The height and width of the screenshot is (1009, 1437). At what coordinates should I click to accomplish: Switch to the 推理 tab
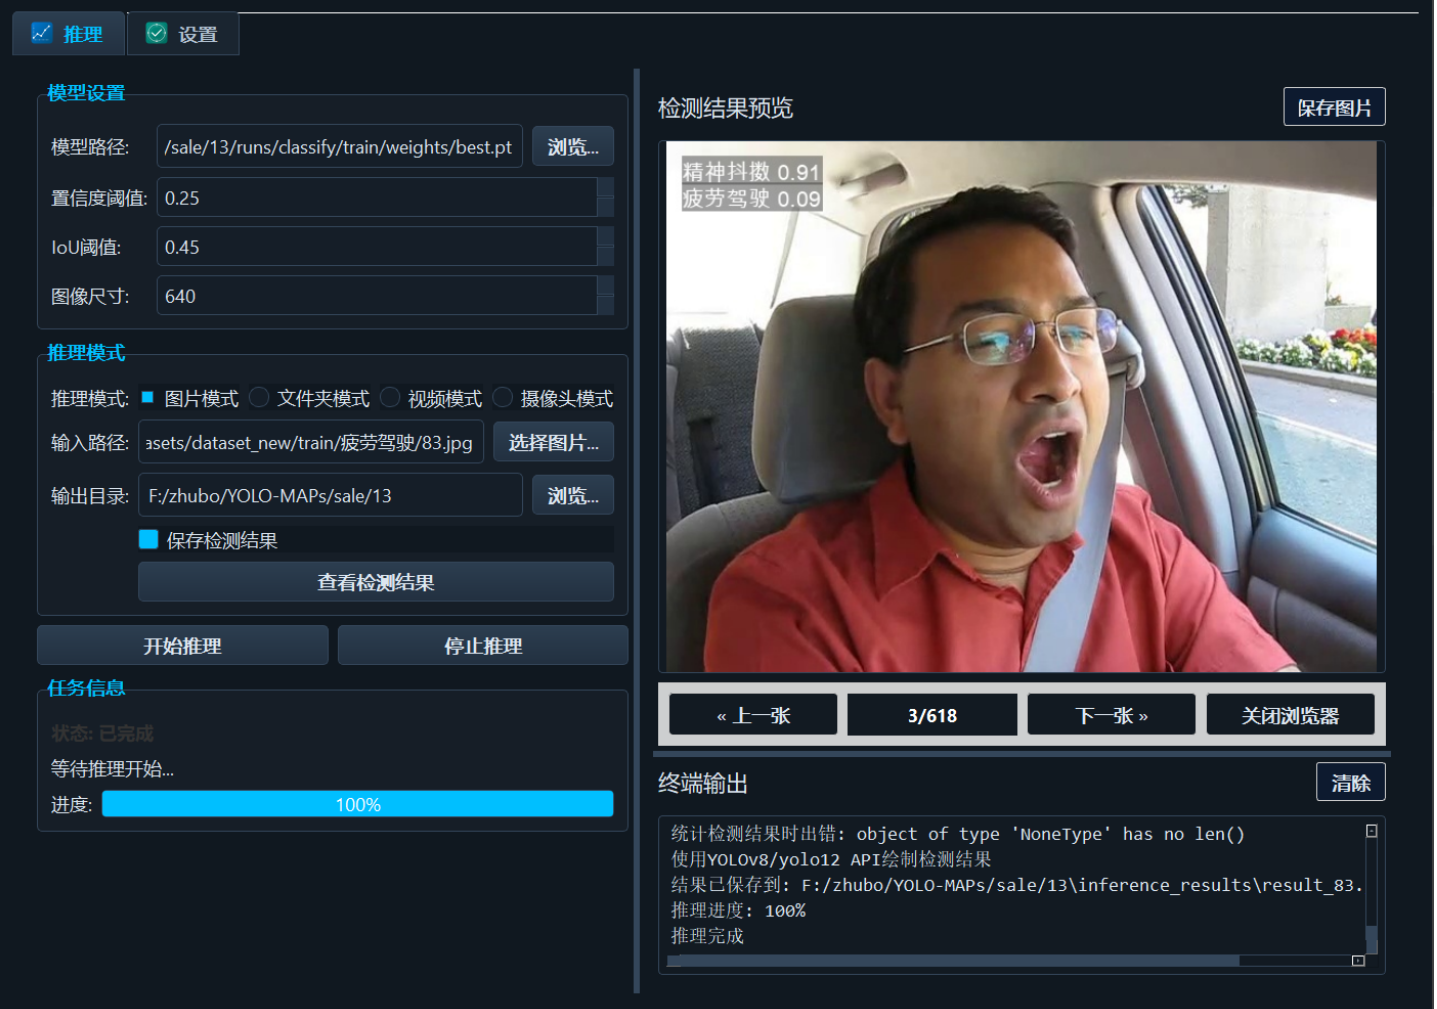[68, 34]
